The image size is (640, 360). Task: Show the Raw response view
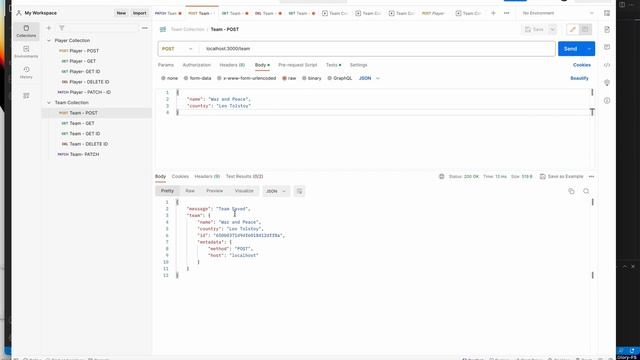190,191
